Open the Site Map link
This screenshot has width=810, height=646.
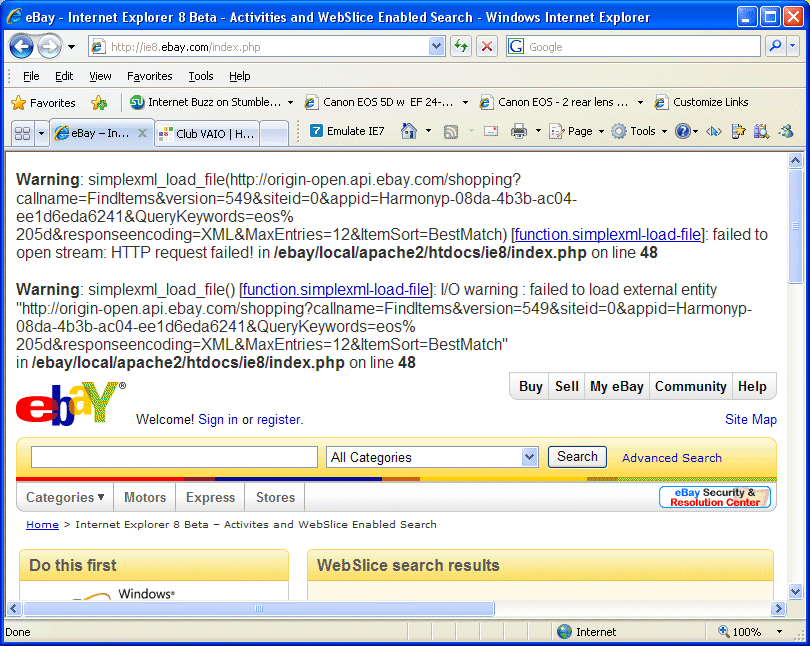pyautogui.click(x=751, y=419)
